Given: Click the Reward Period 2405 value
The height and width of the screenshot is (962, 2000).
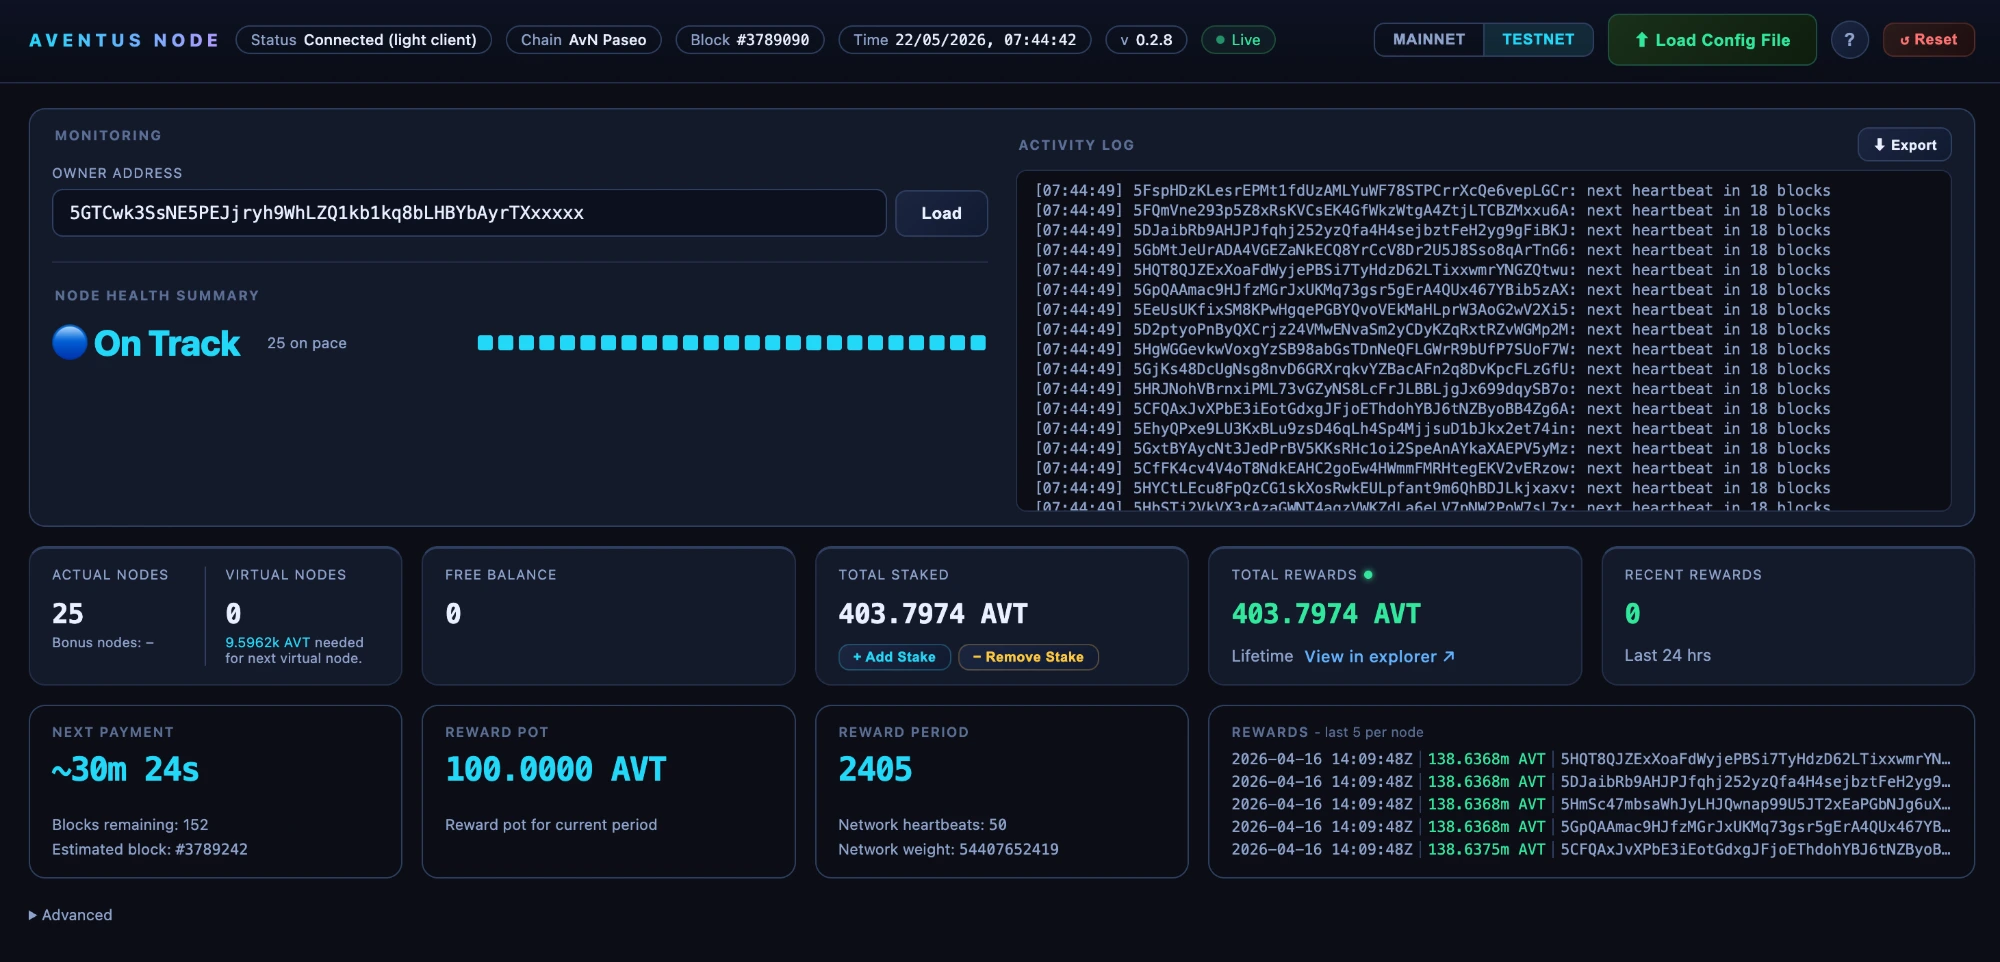Looking at the screenshot, I should click(x=875, y=770).
